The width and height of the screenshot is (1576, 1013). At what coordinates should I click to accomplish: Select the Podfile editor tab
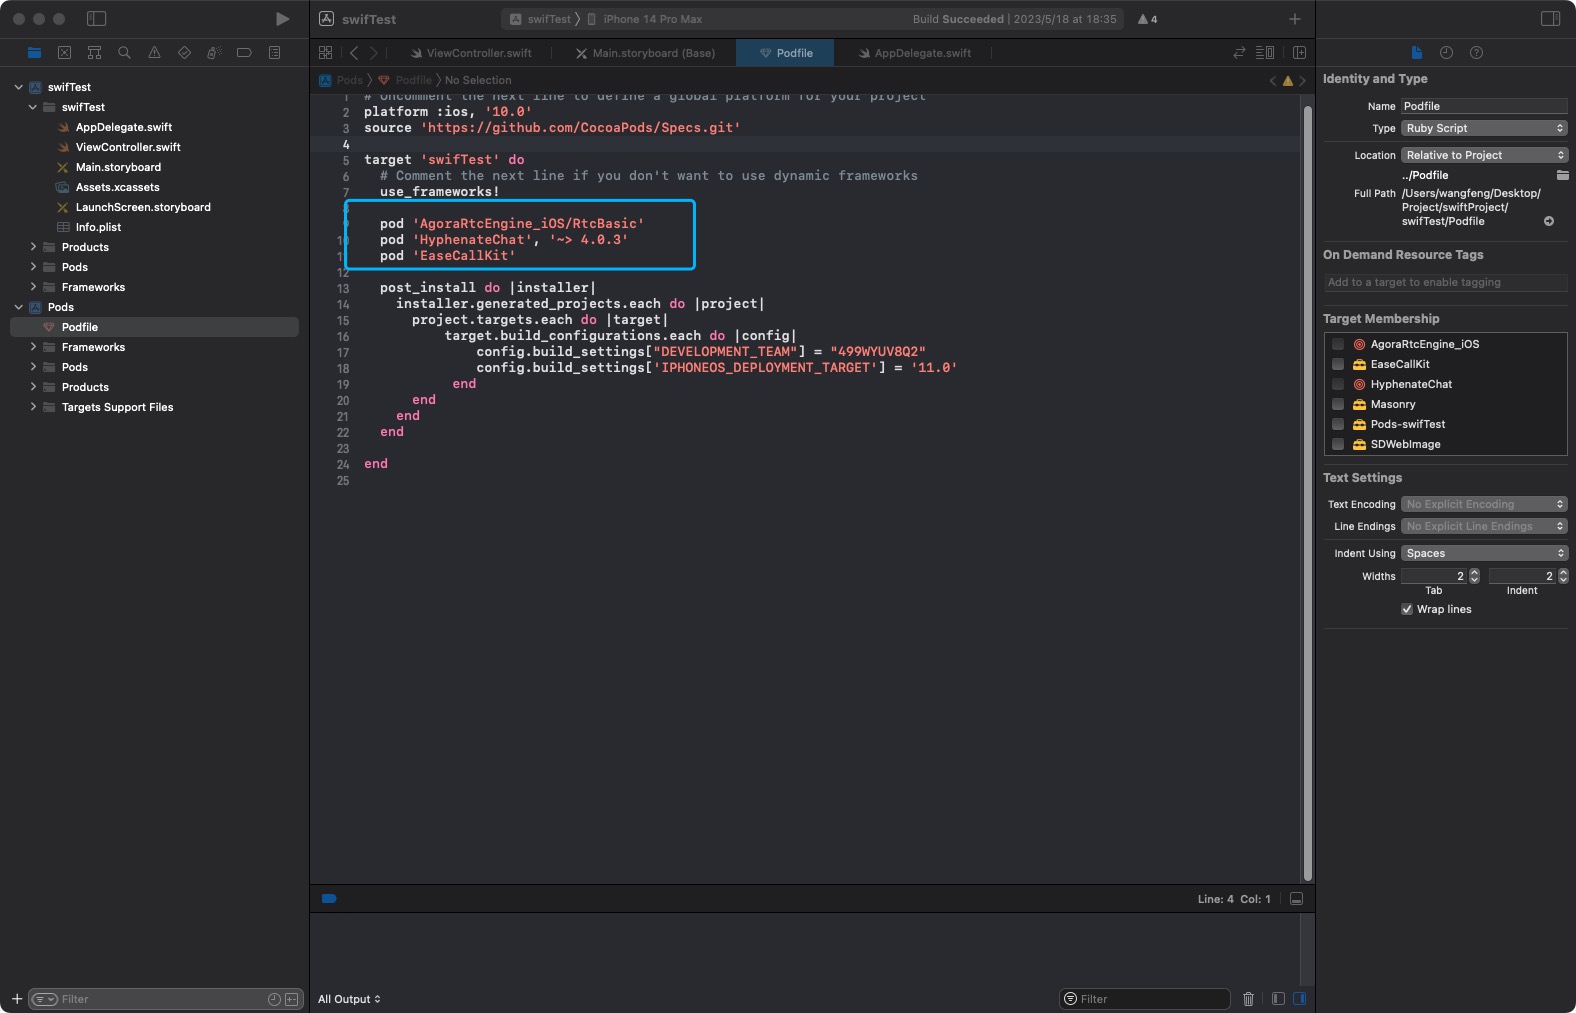pos(785,53)
